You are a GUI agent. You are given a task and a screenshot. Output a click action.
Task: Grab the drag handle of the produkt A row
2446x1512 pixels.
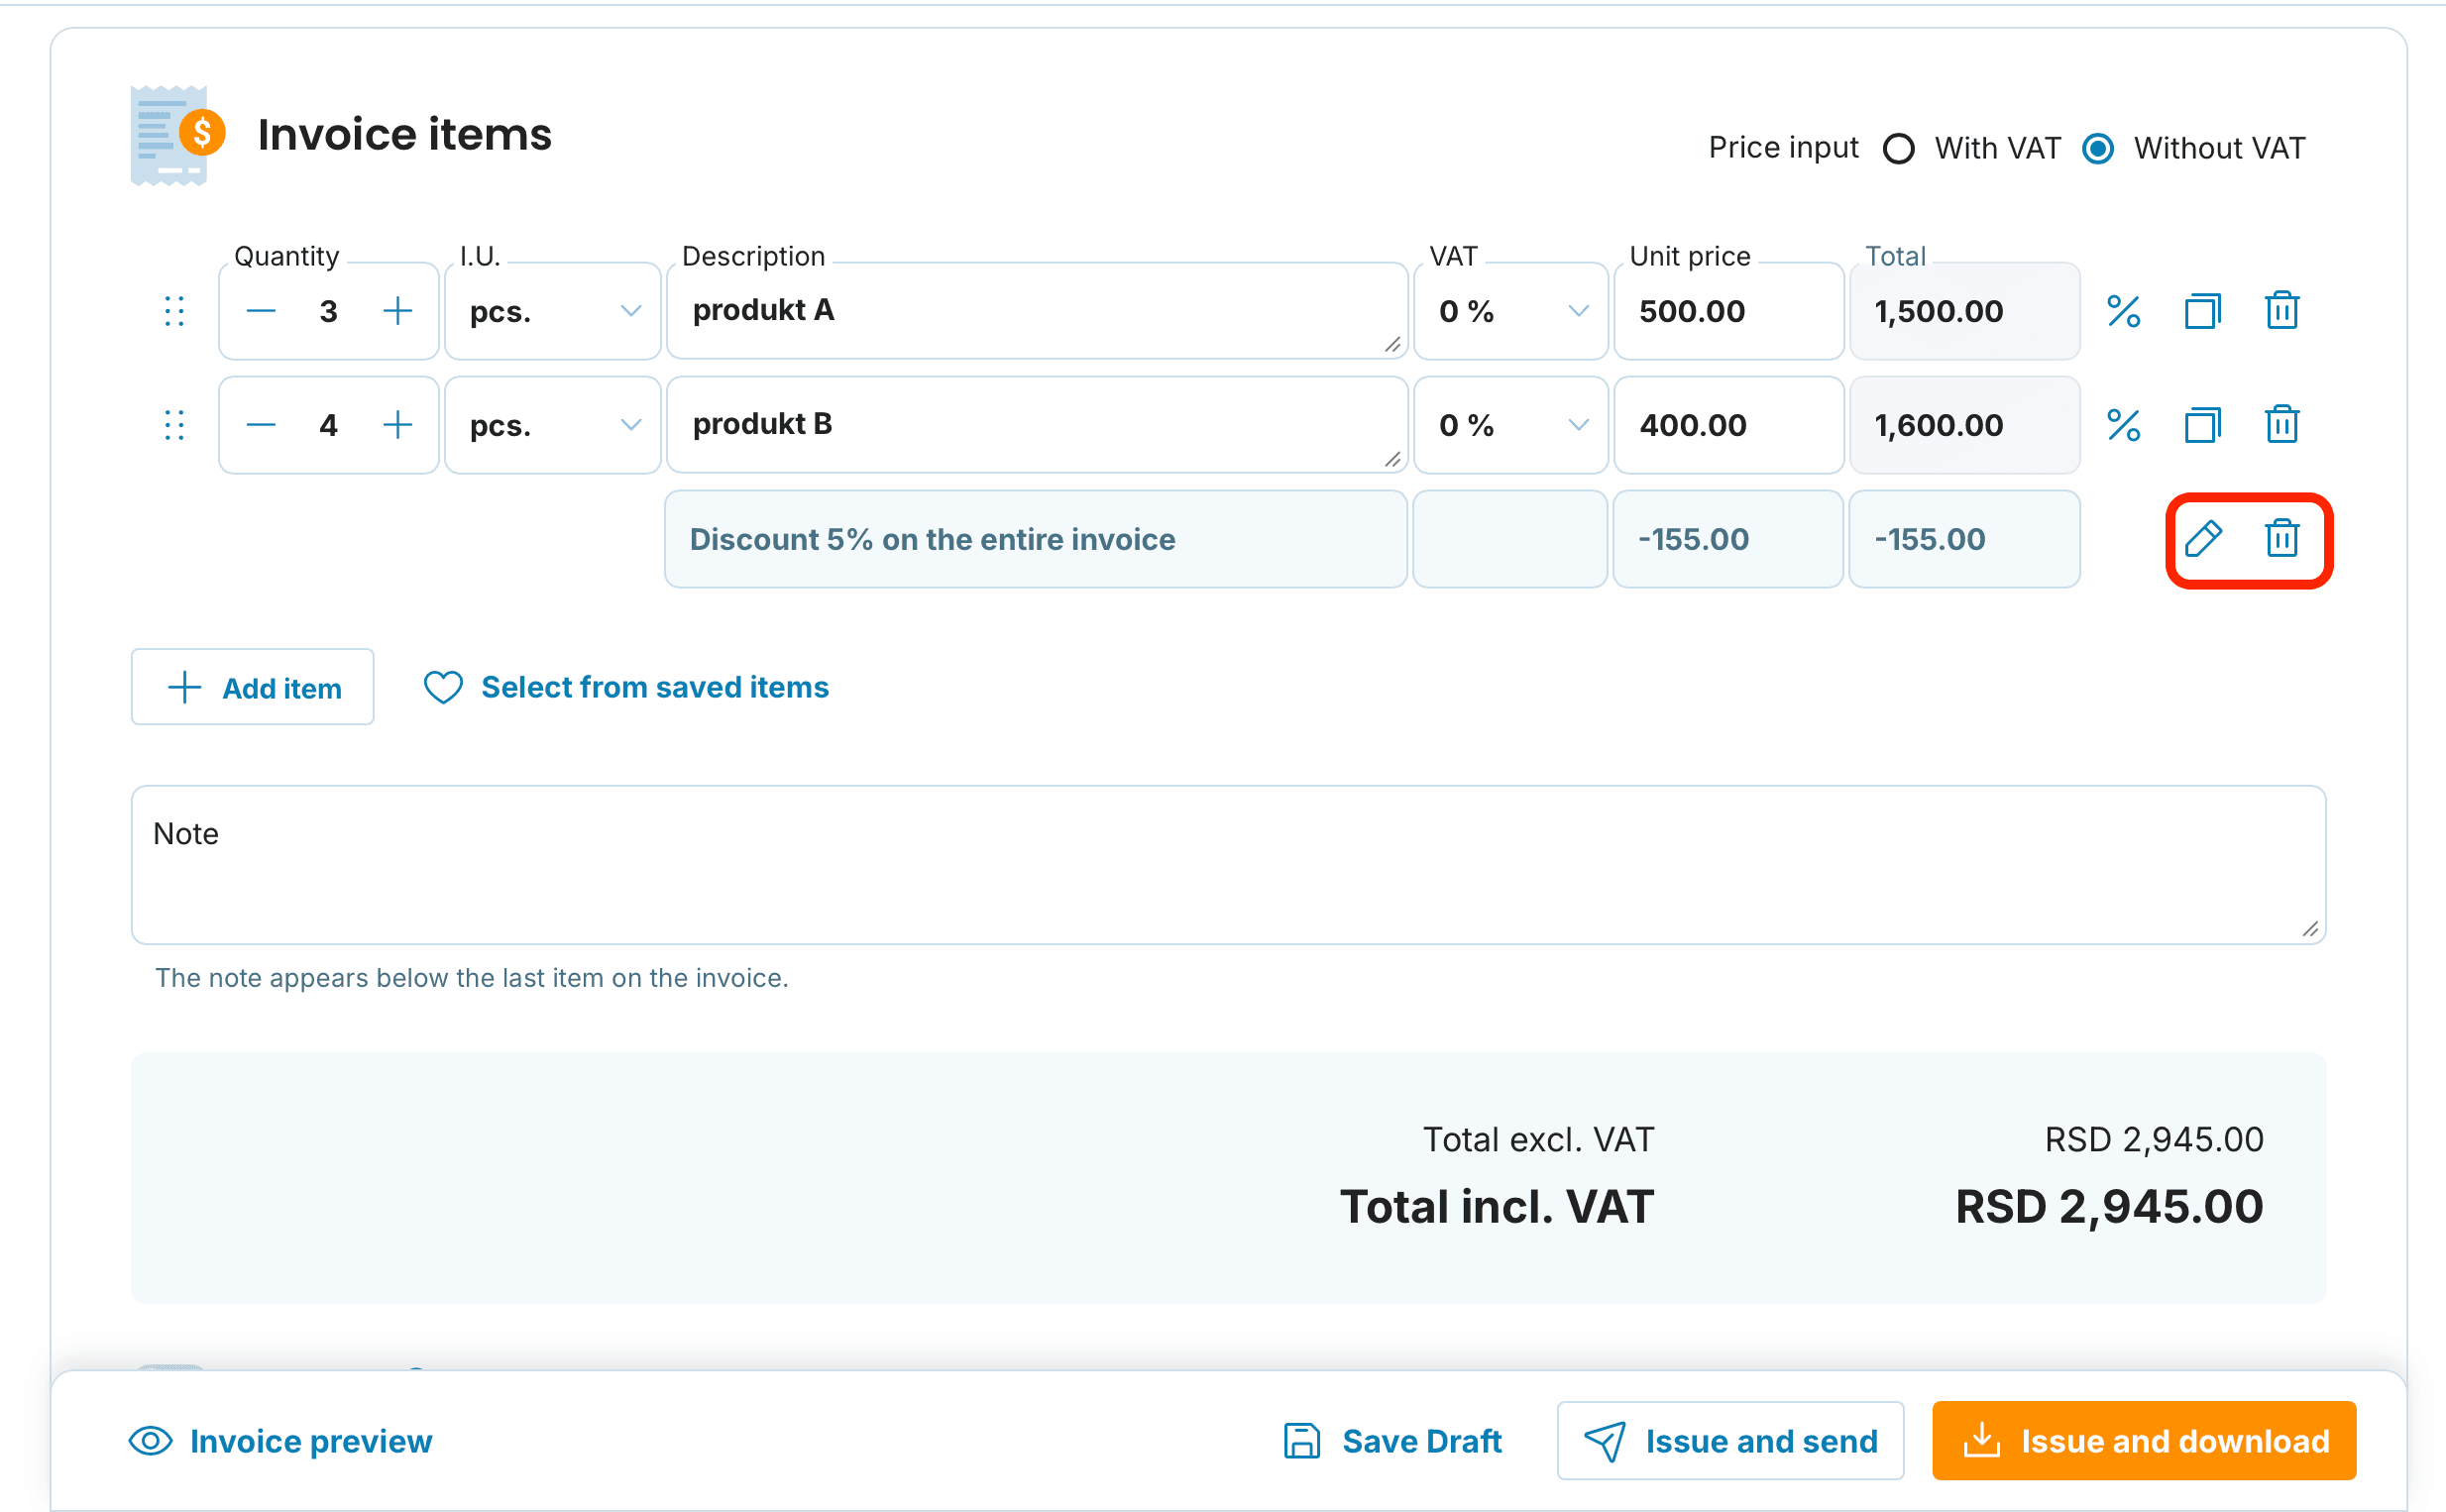[x=174, y=311]
